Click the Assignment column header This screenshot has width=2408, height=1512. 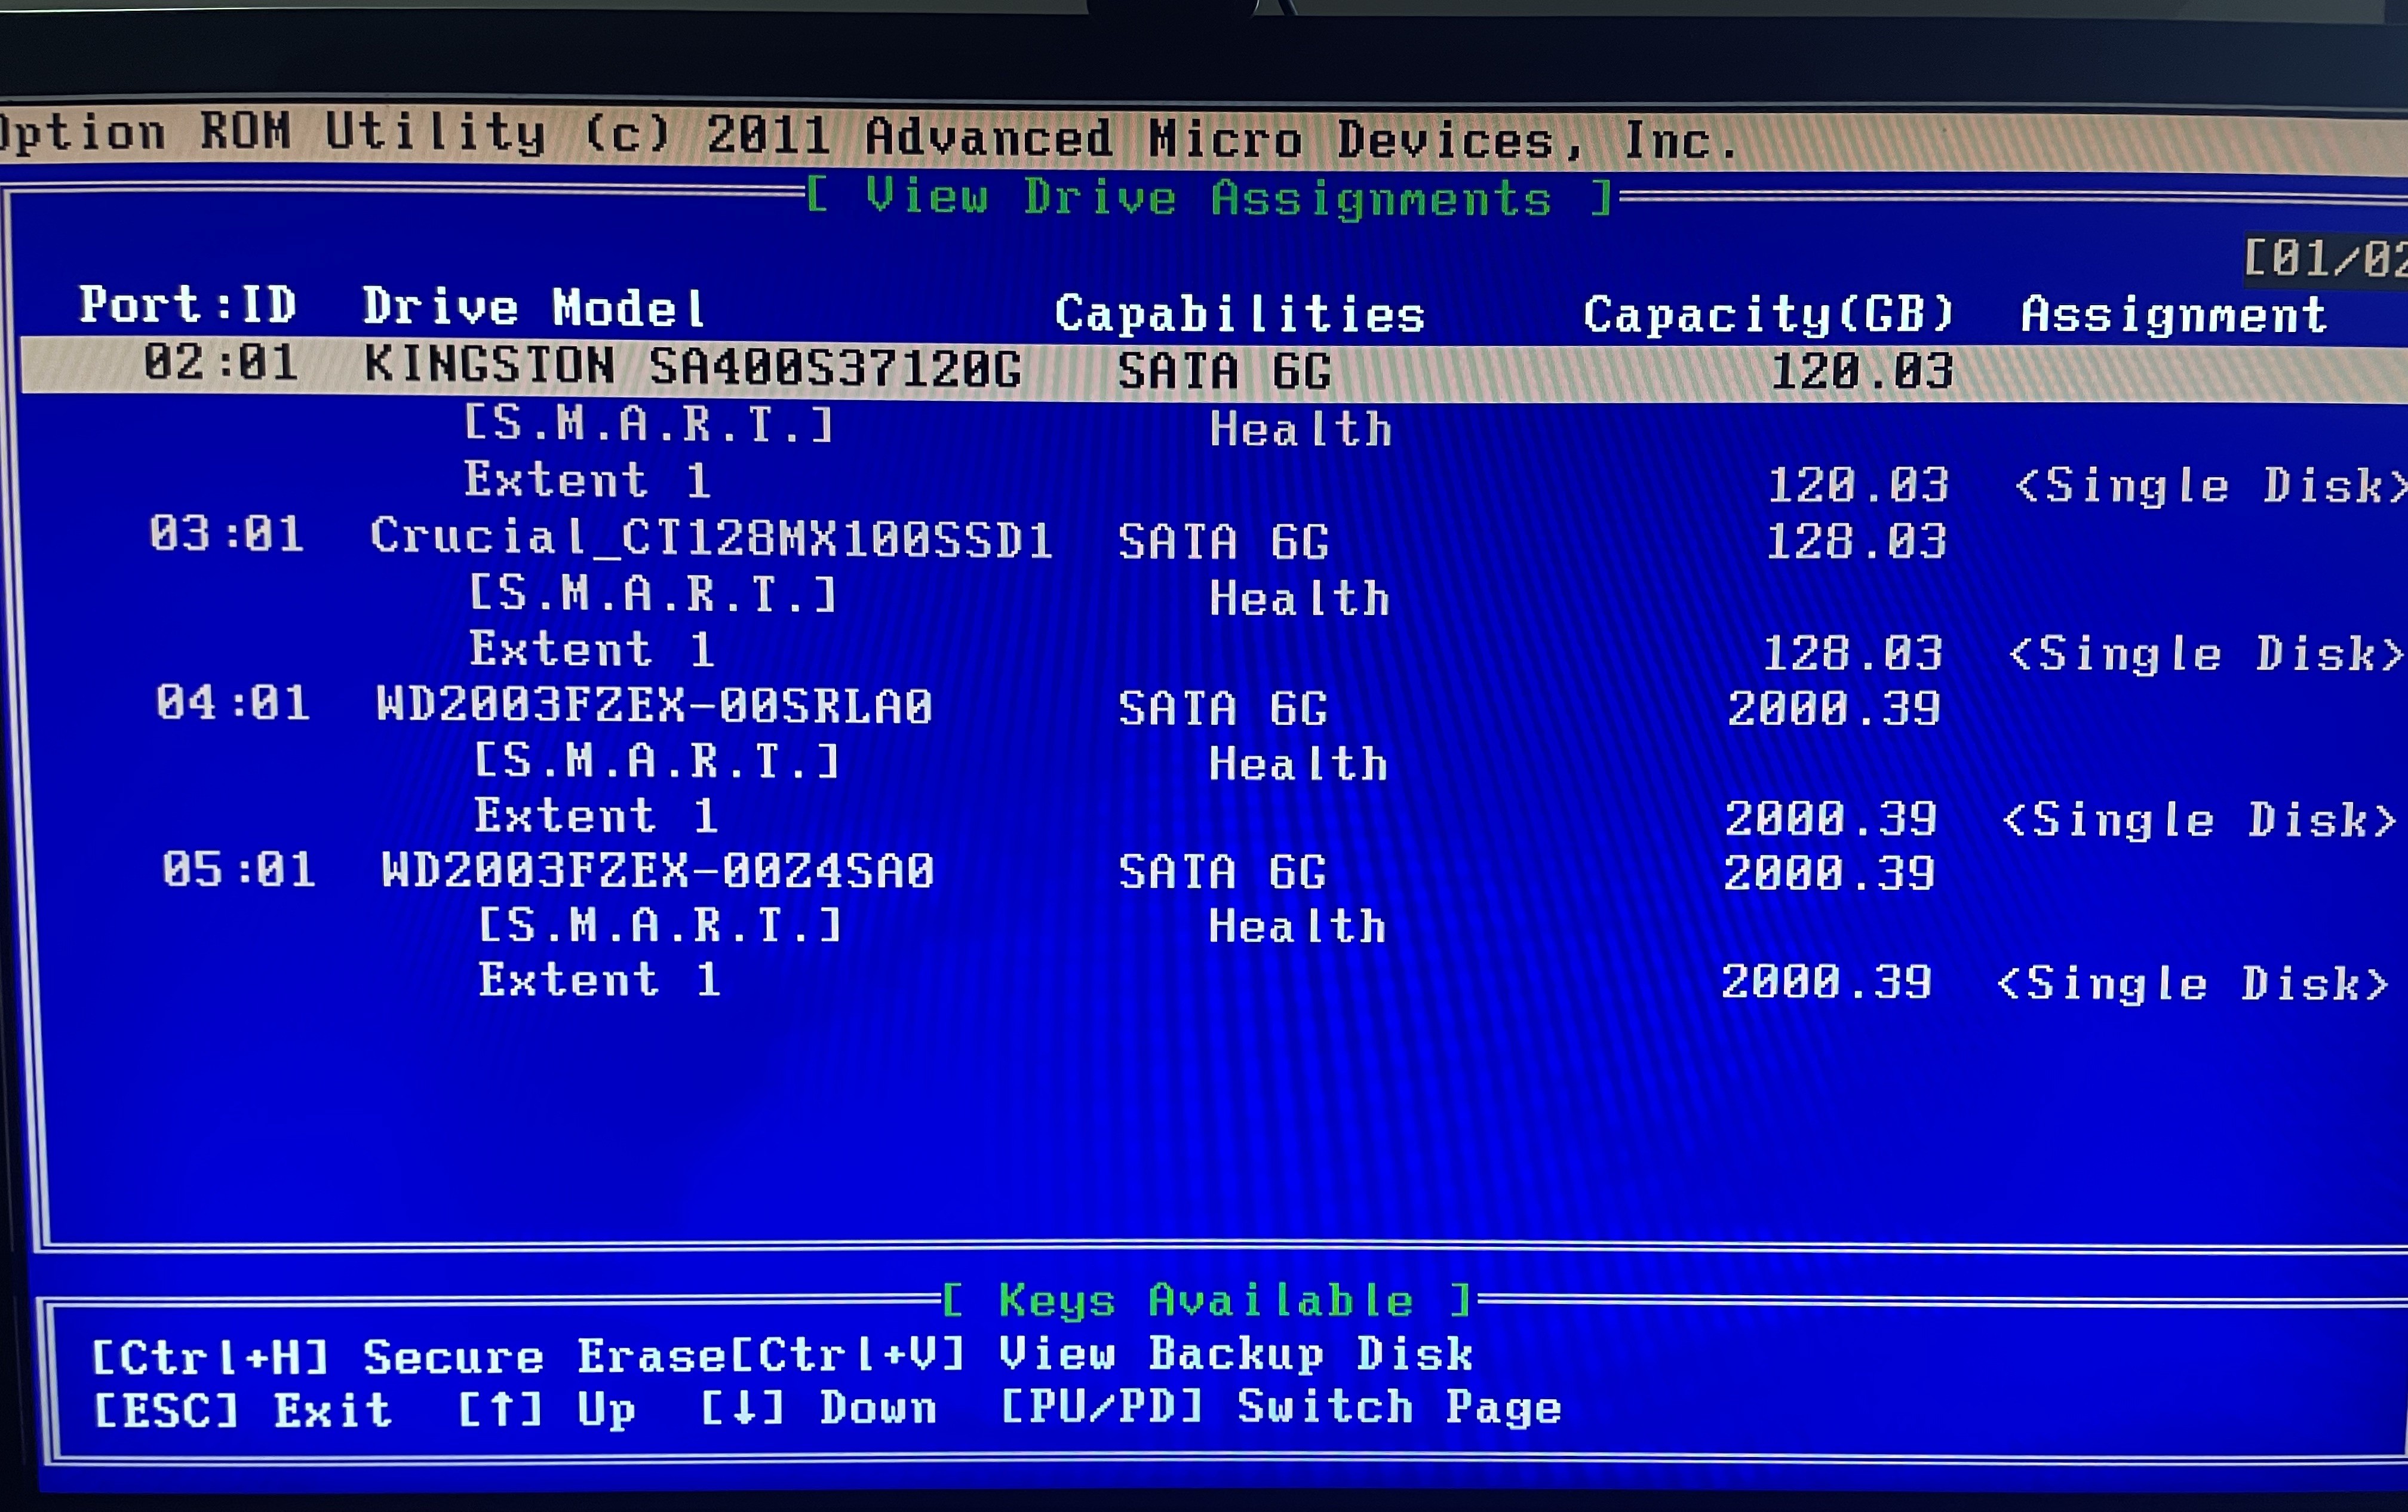2174,316
